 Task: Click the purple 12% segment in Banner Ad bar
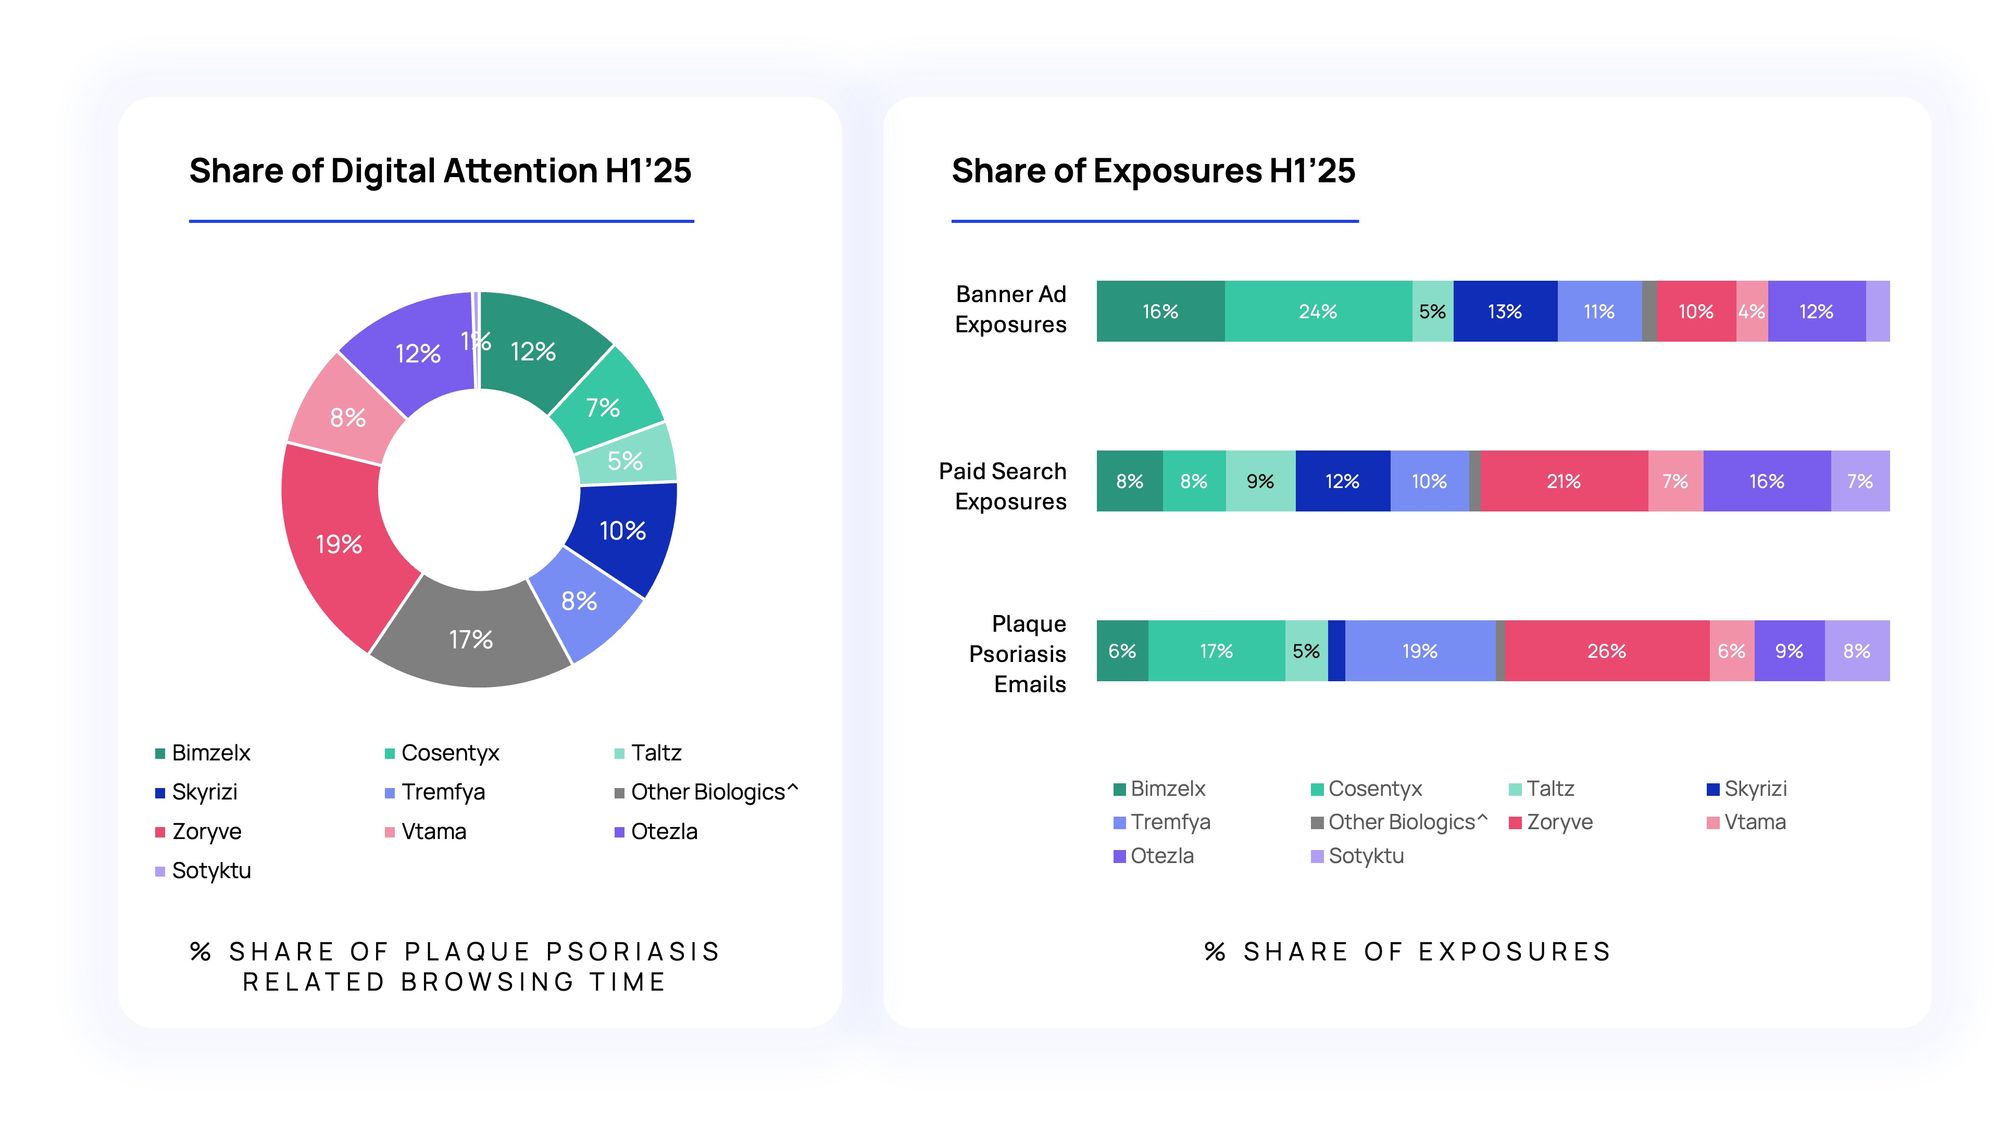click(x=1816, y=311)
